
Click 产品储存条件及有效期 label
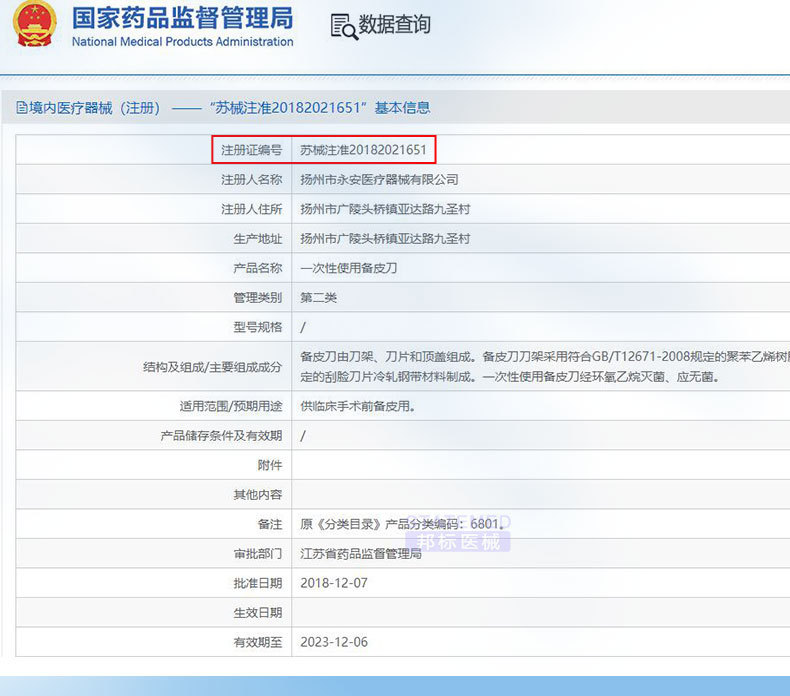(221, 436)
